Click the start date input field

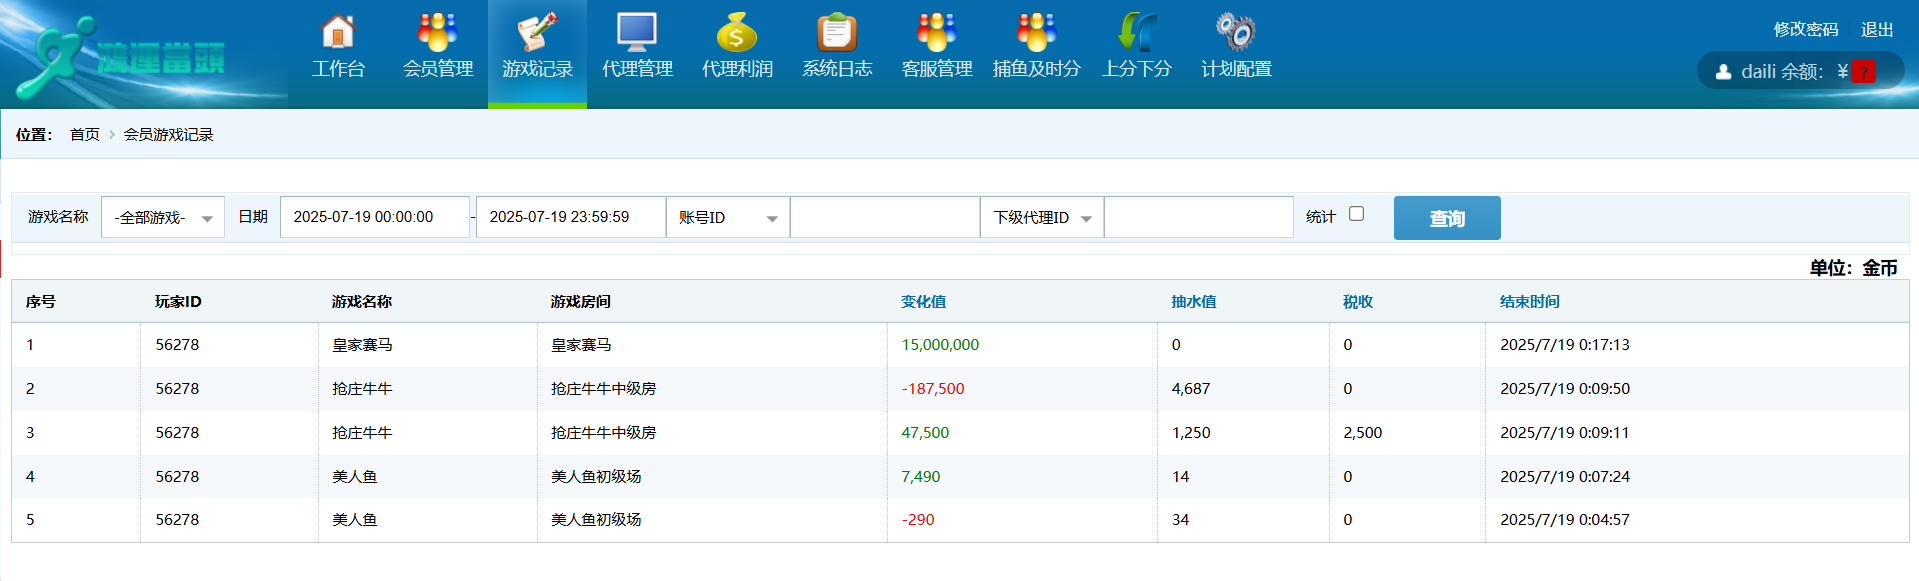(374, 218)
